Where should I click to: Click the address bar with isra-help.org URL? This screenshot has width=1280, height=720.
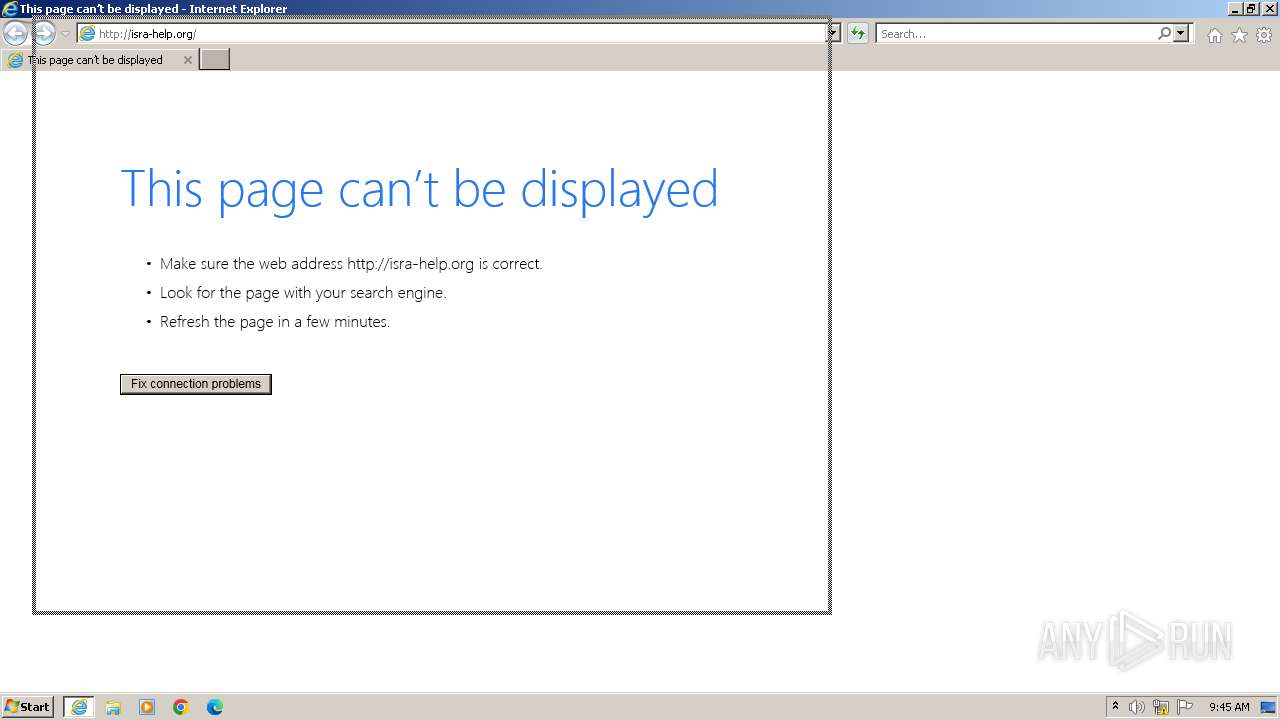point(453,34)
